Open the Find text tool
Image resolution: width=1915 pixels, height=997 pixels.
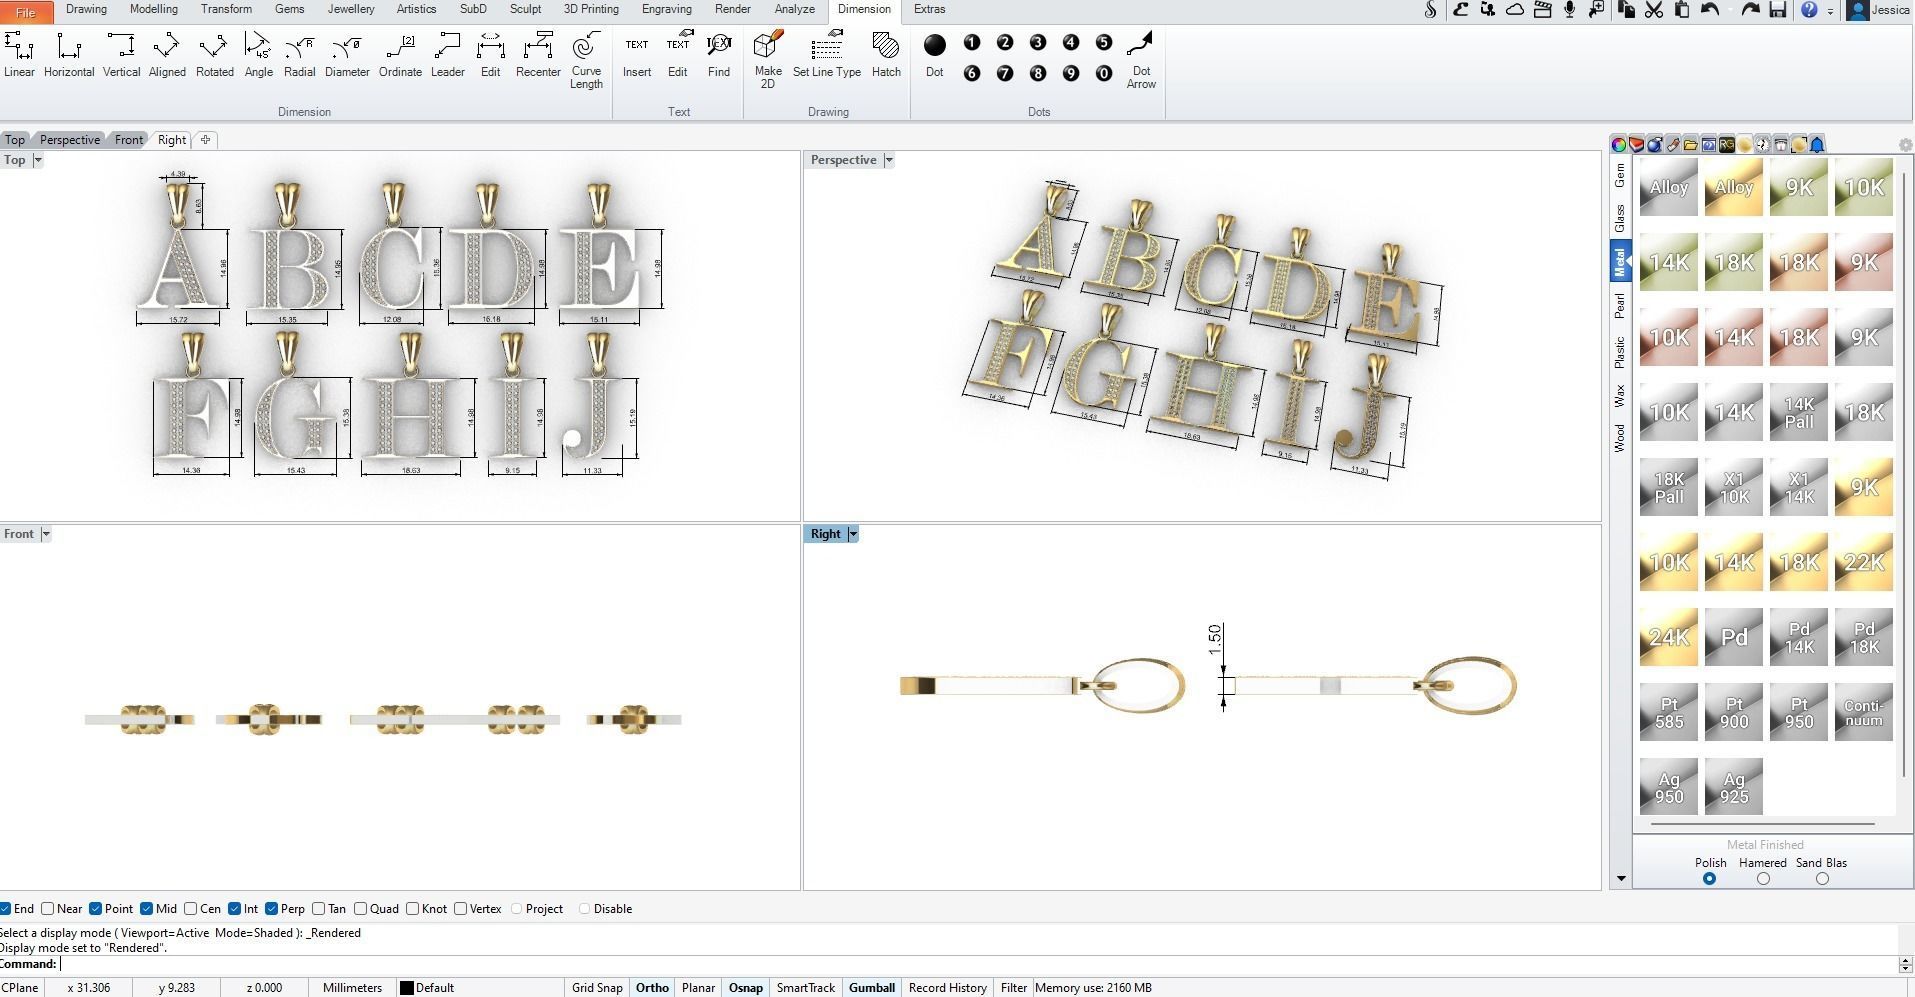pos(719,55)
